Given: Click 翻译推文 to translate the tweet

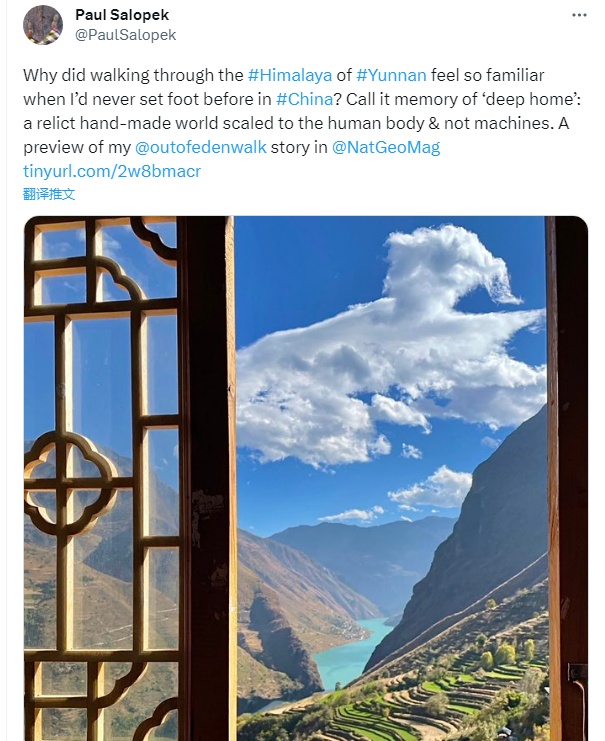Looking at the screenshot, I should [x=49, y=194].
